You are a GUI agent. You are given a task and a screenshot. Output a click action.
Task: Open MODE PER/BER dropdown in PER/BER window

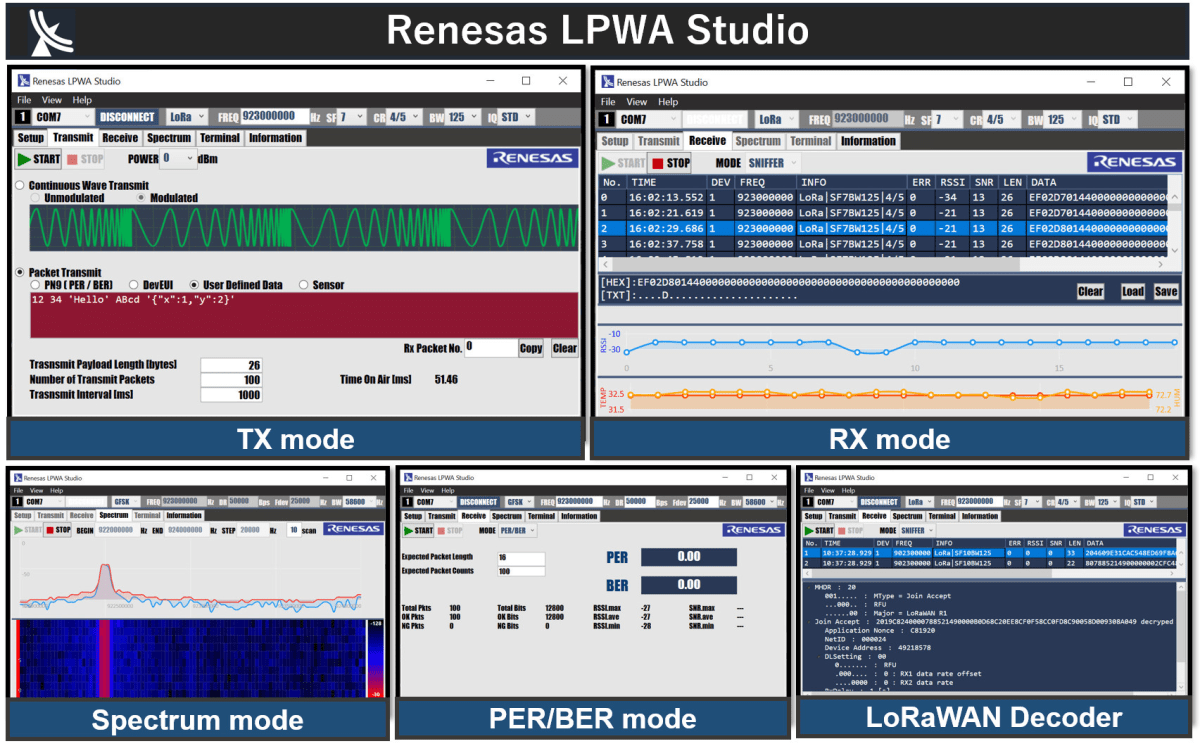click(517, 531)
